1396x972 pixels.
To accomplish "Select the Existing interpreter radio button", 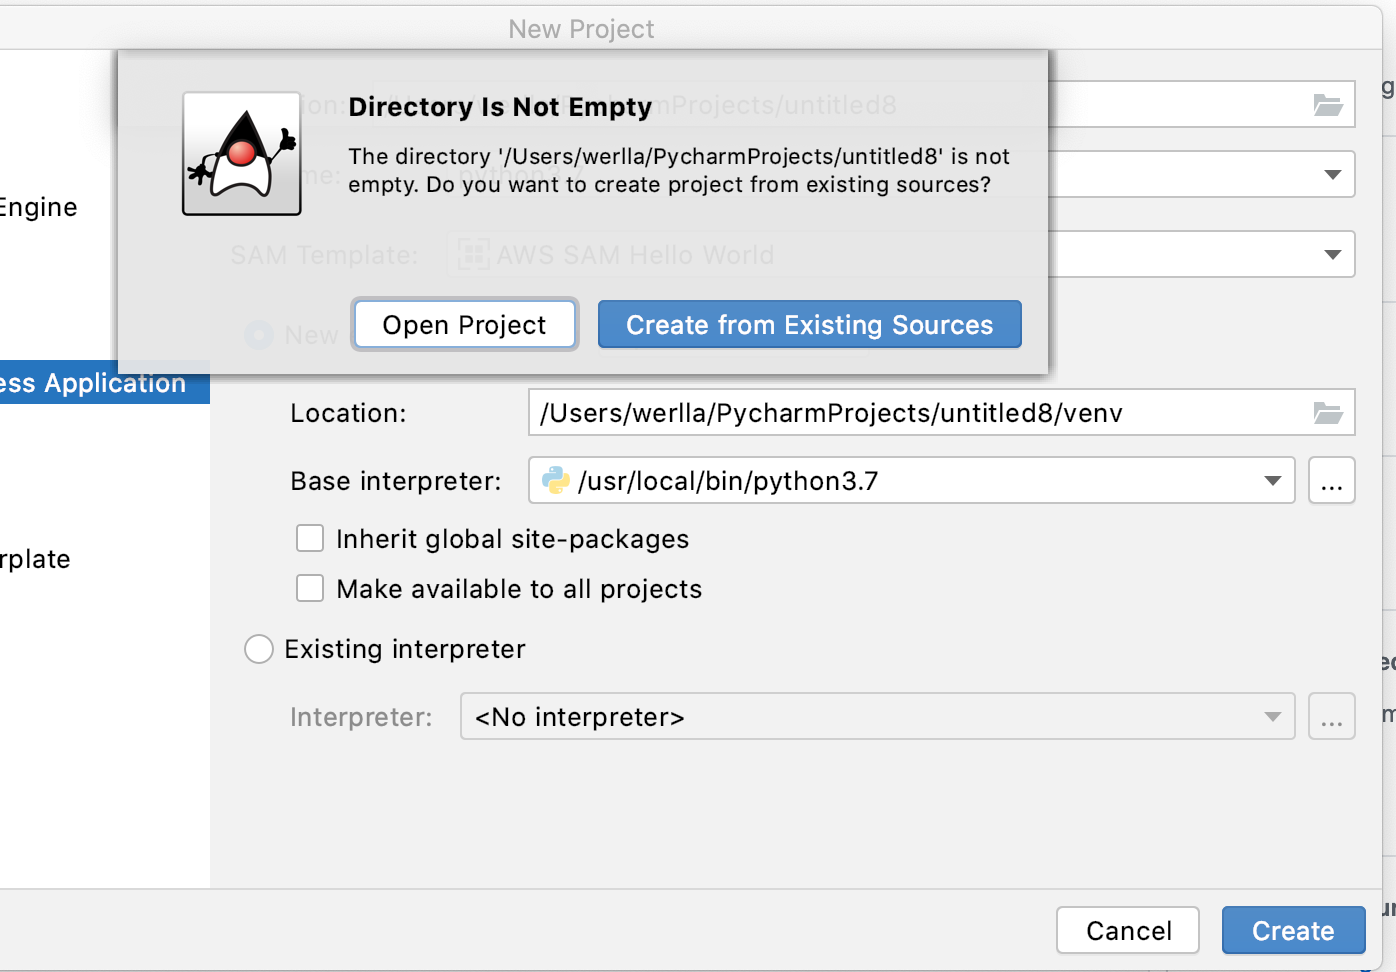I will (x=258, y=649).
